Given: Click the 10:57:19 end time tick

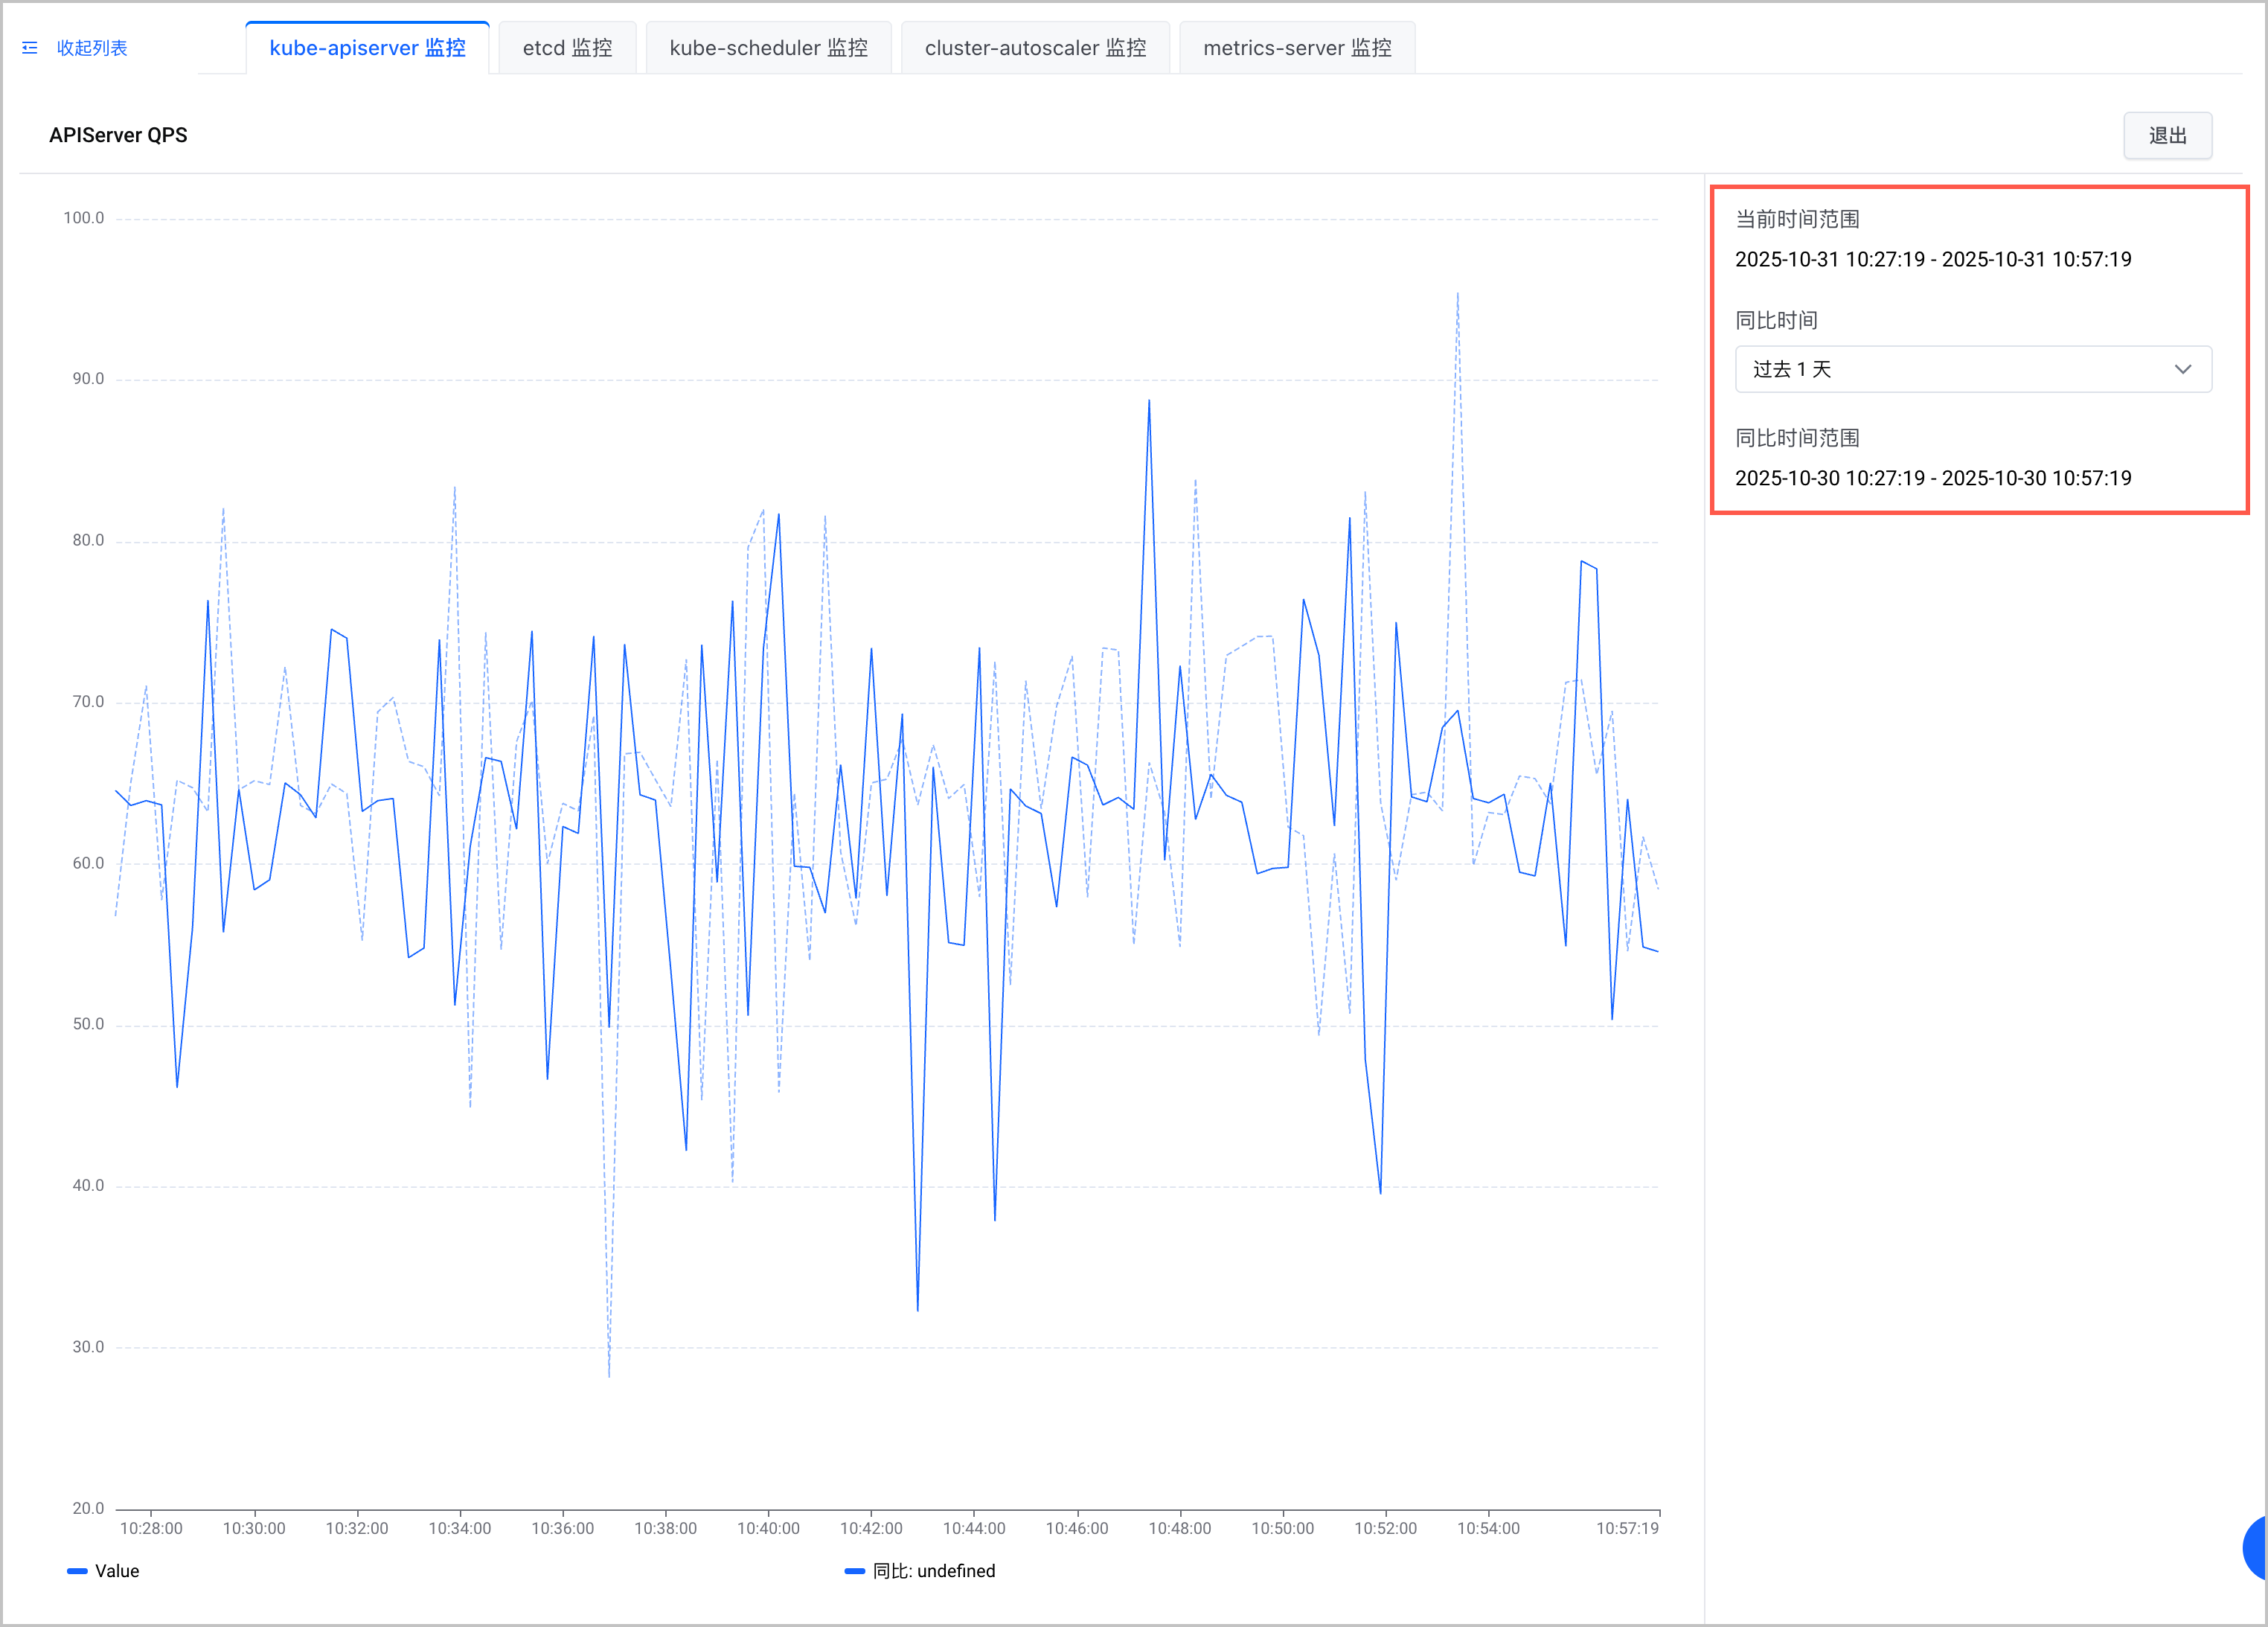Looking at the screenshot, I should 1627,1528.
